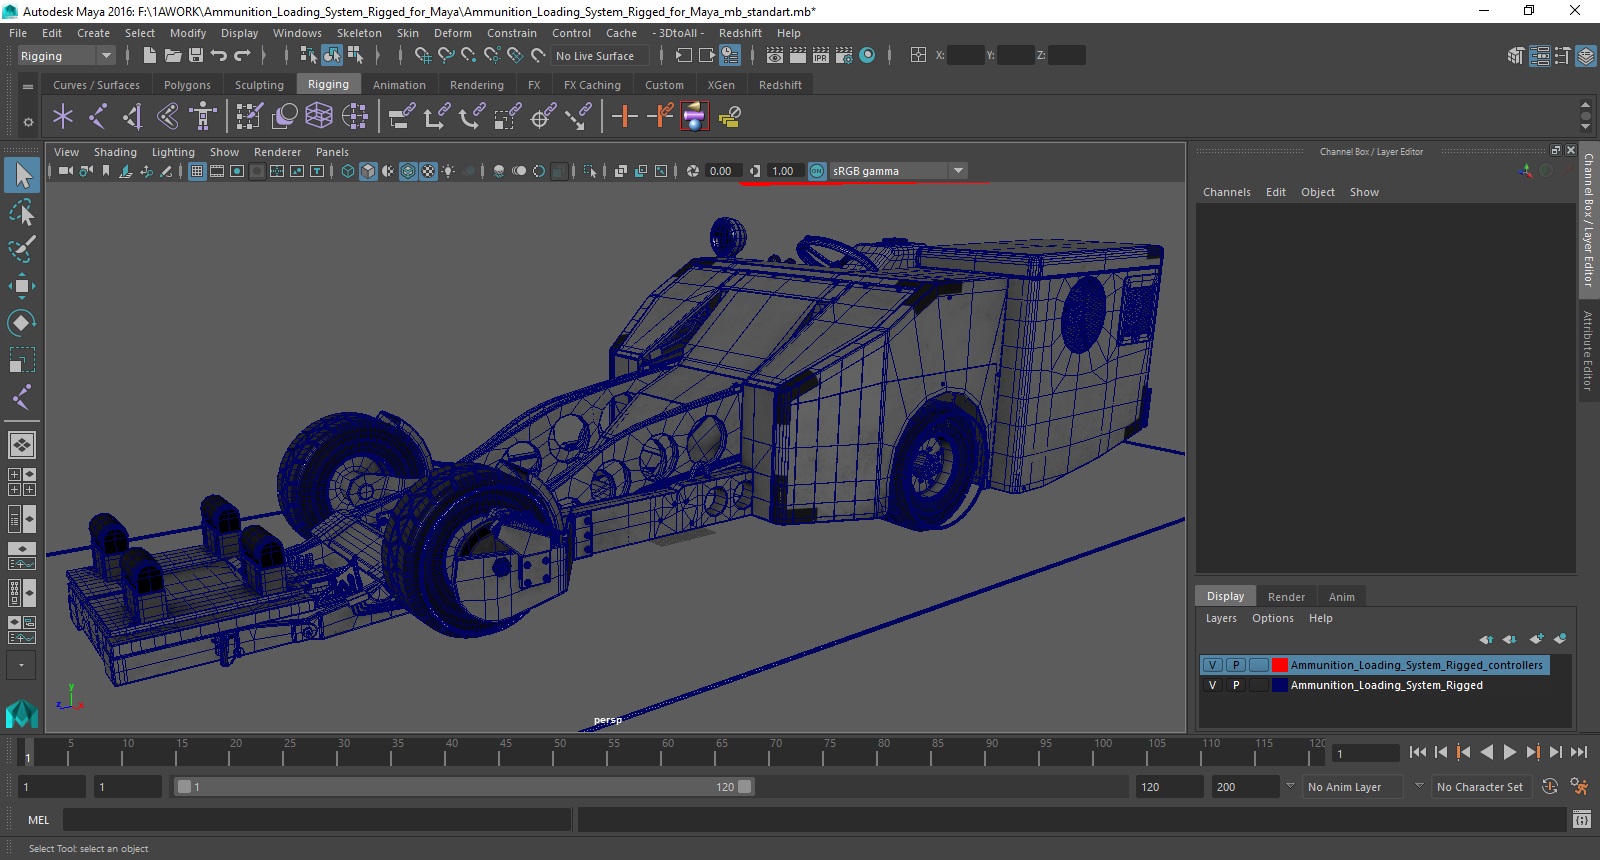Open shelf options menu gear icon
Viewport: 1600px width, 860px height.
point(28,122)
